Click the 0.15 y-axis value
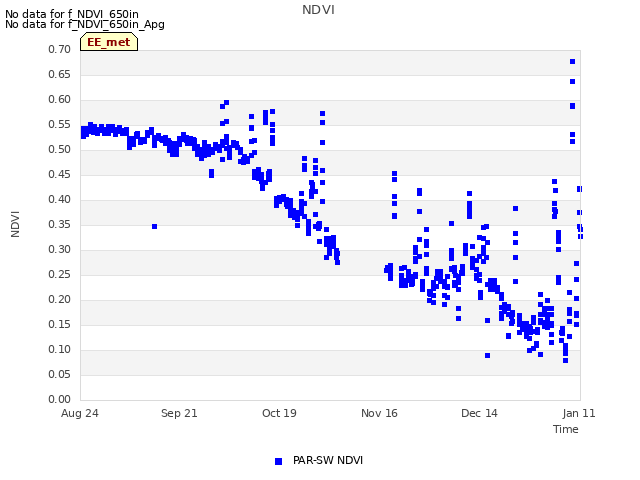The width and height of the screenshot is (640, 480). (60, 324)
